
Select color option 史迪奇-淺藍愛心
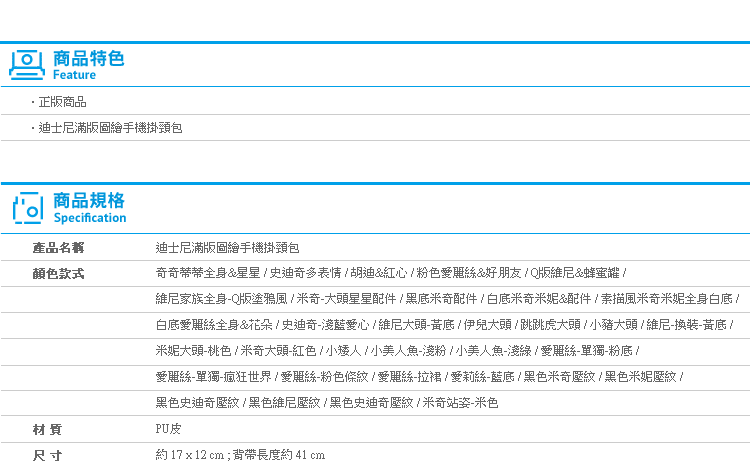325,325
